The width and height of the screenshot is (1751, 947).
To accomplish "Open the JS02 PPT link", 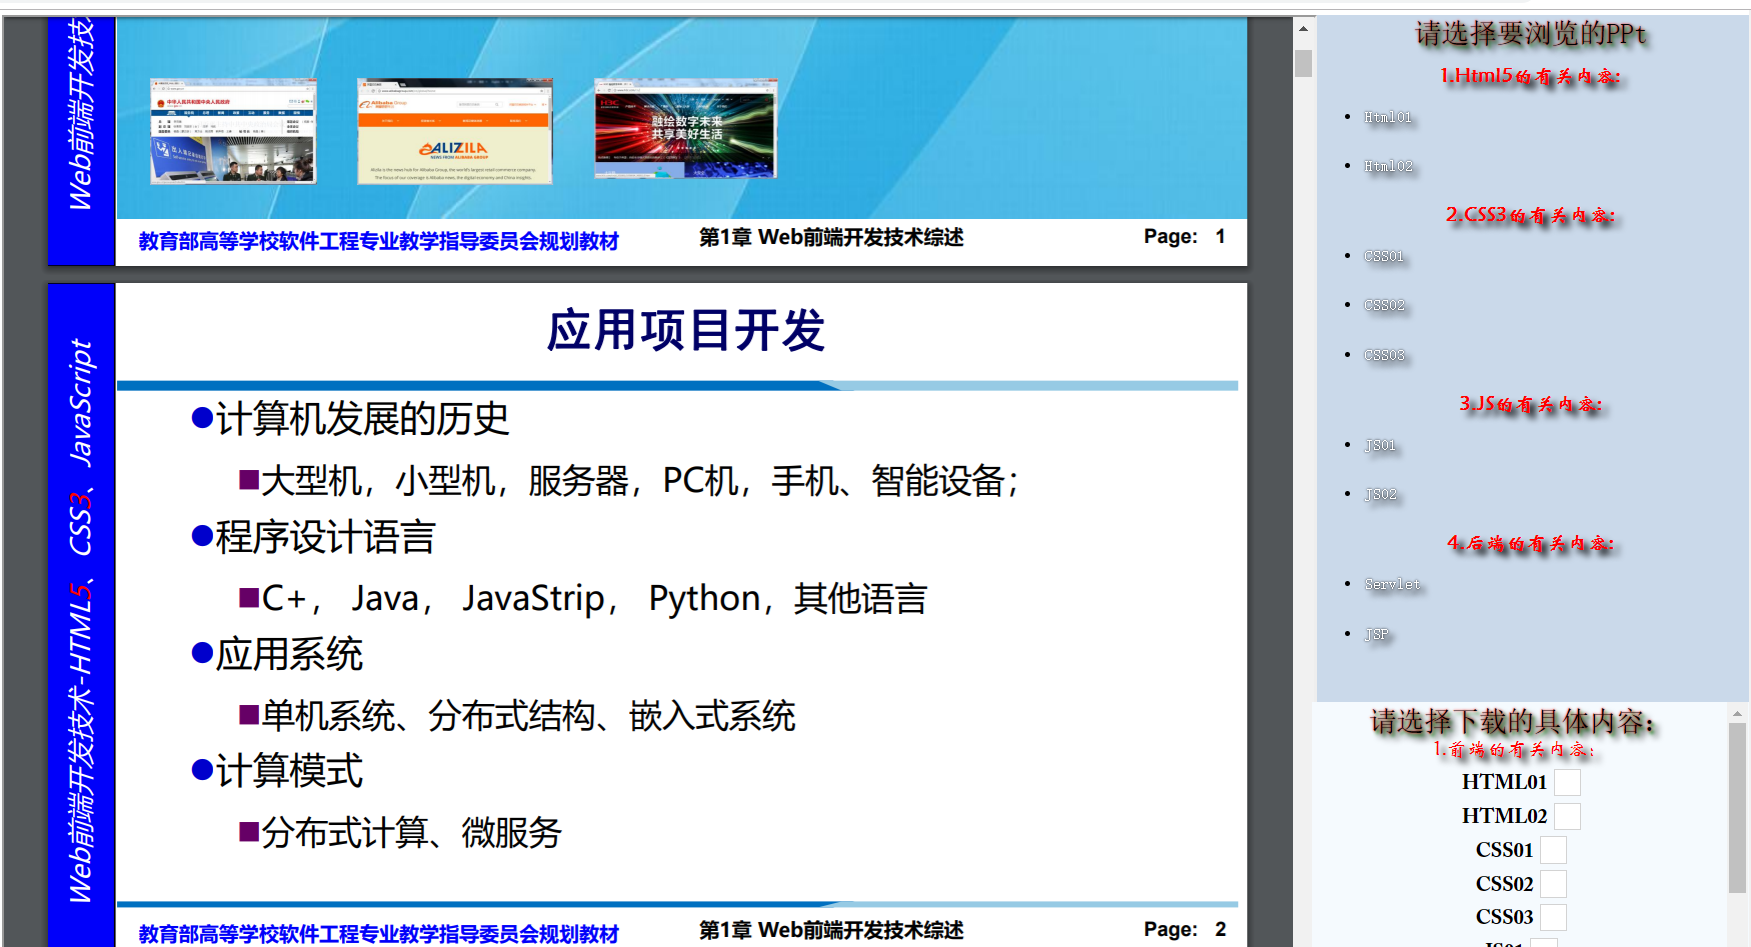I will 1380,494.
